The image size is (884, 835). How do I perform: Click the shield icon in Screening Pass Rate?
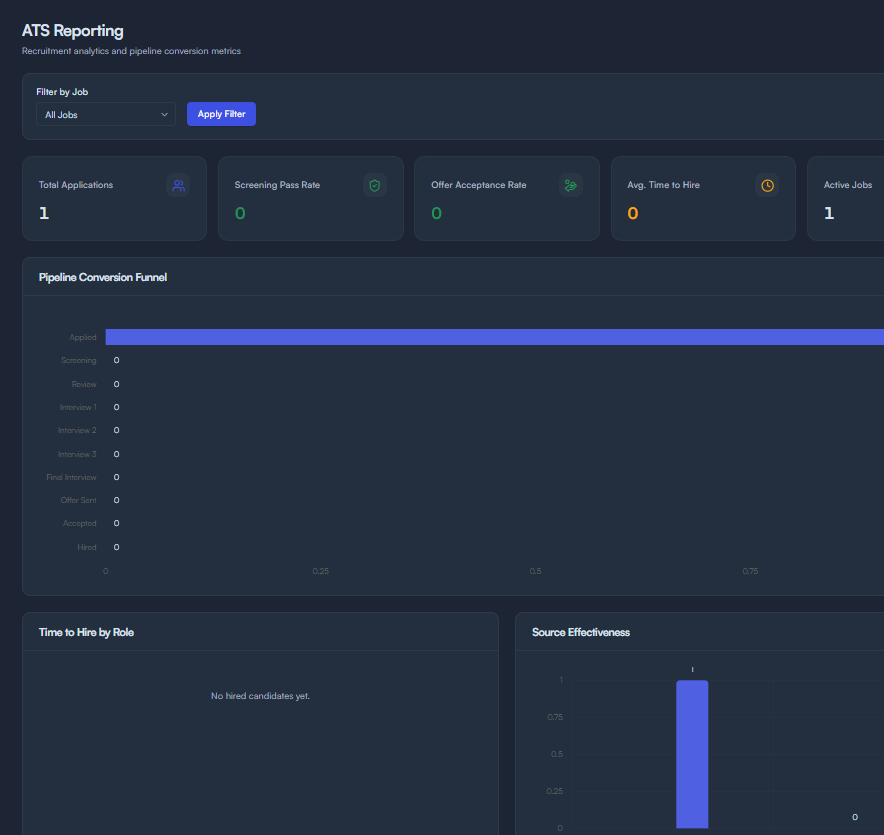pyautogui.click(x=374, y=185)
